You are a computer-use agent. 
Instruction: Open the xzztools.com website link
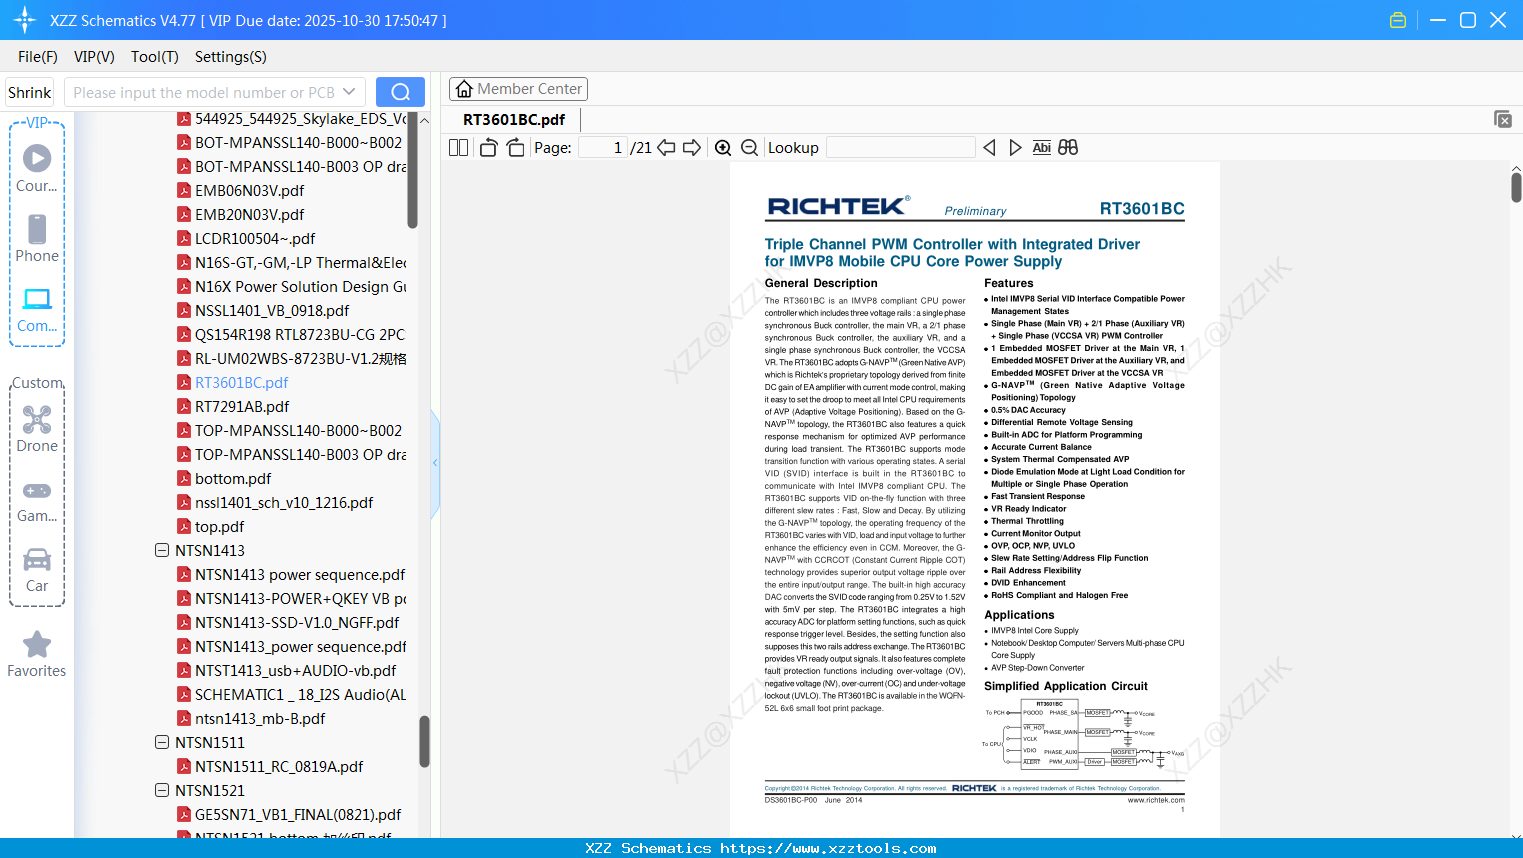coord(828,848)
